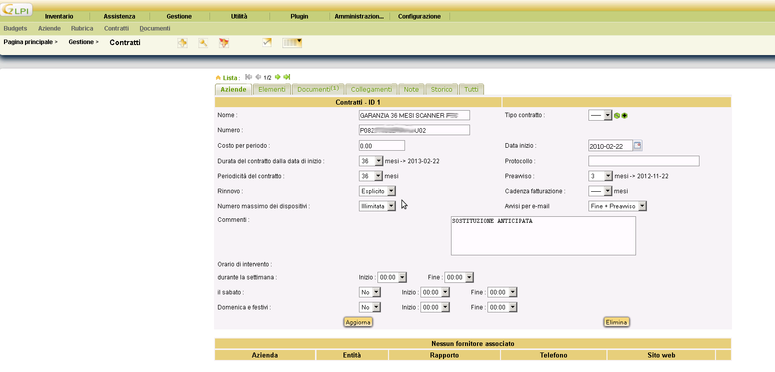Switch to the Elementi tab
Viewport: 775px width, 372px height.
pos(272,89)
